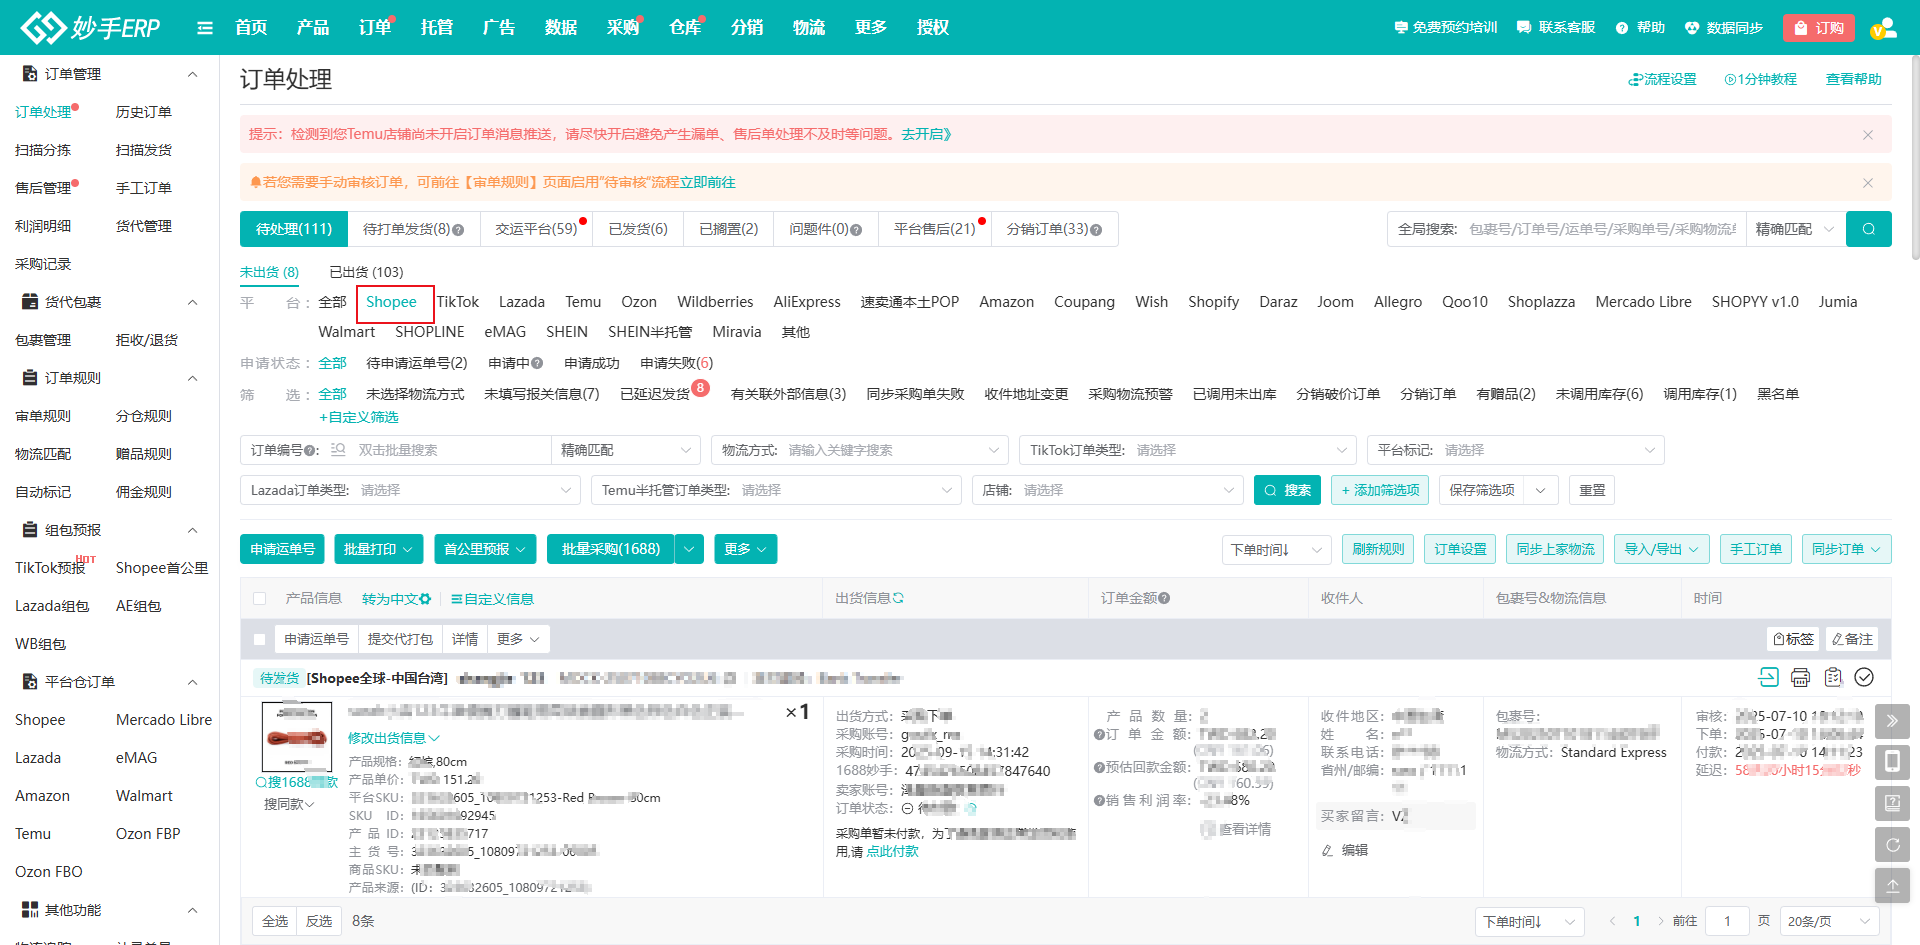
Task: Expand the 20条/页 page size dropdown
Action: point(1828,921)
